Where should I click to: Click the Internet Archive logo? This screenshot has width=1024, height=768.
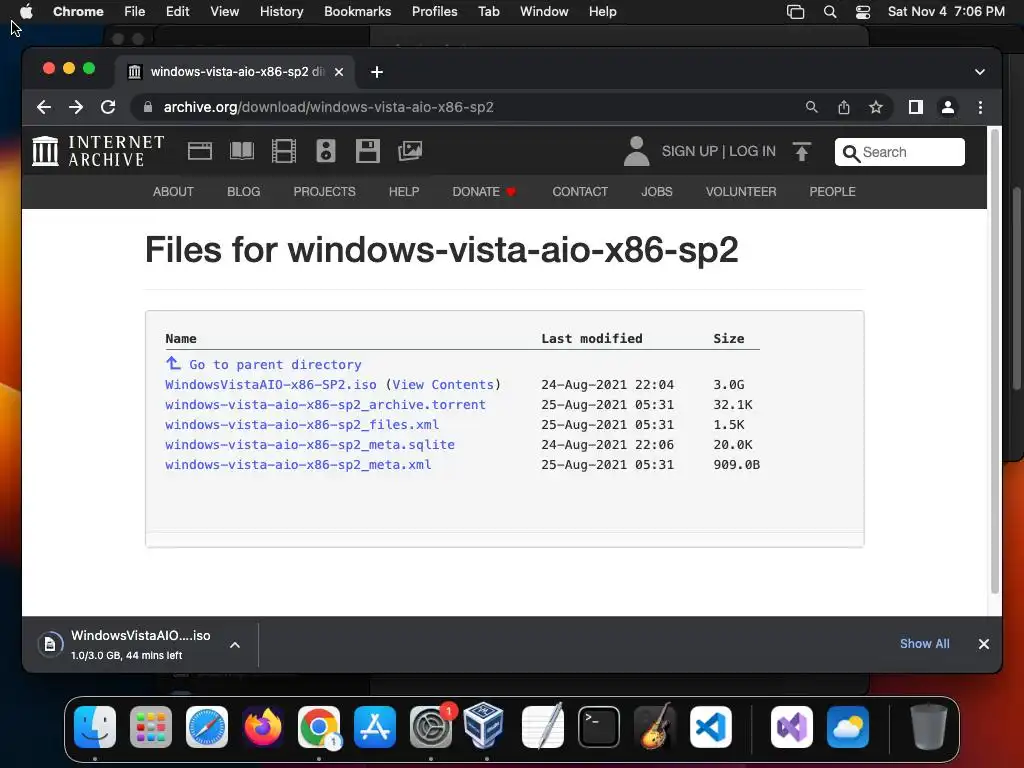tap(98, 151)
